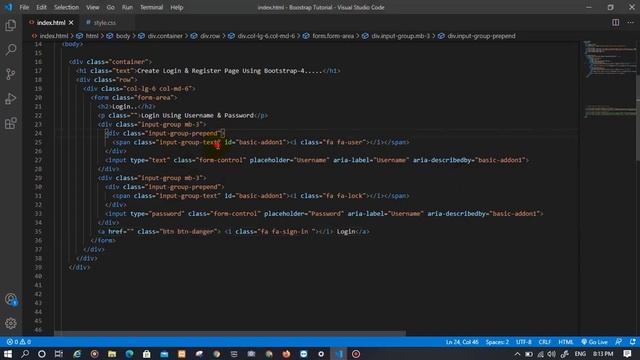Screen dimensions: 640x360
Task: Open the editor More Actions ellipsis
Action: tap(630, 22)
